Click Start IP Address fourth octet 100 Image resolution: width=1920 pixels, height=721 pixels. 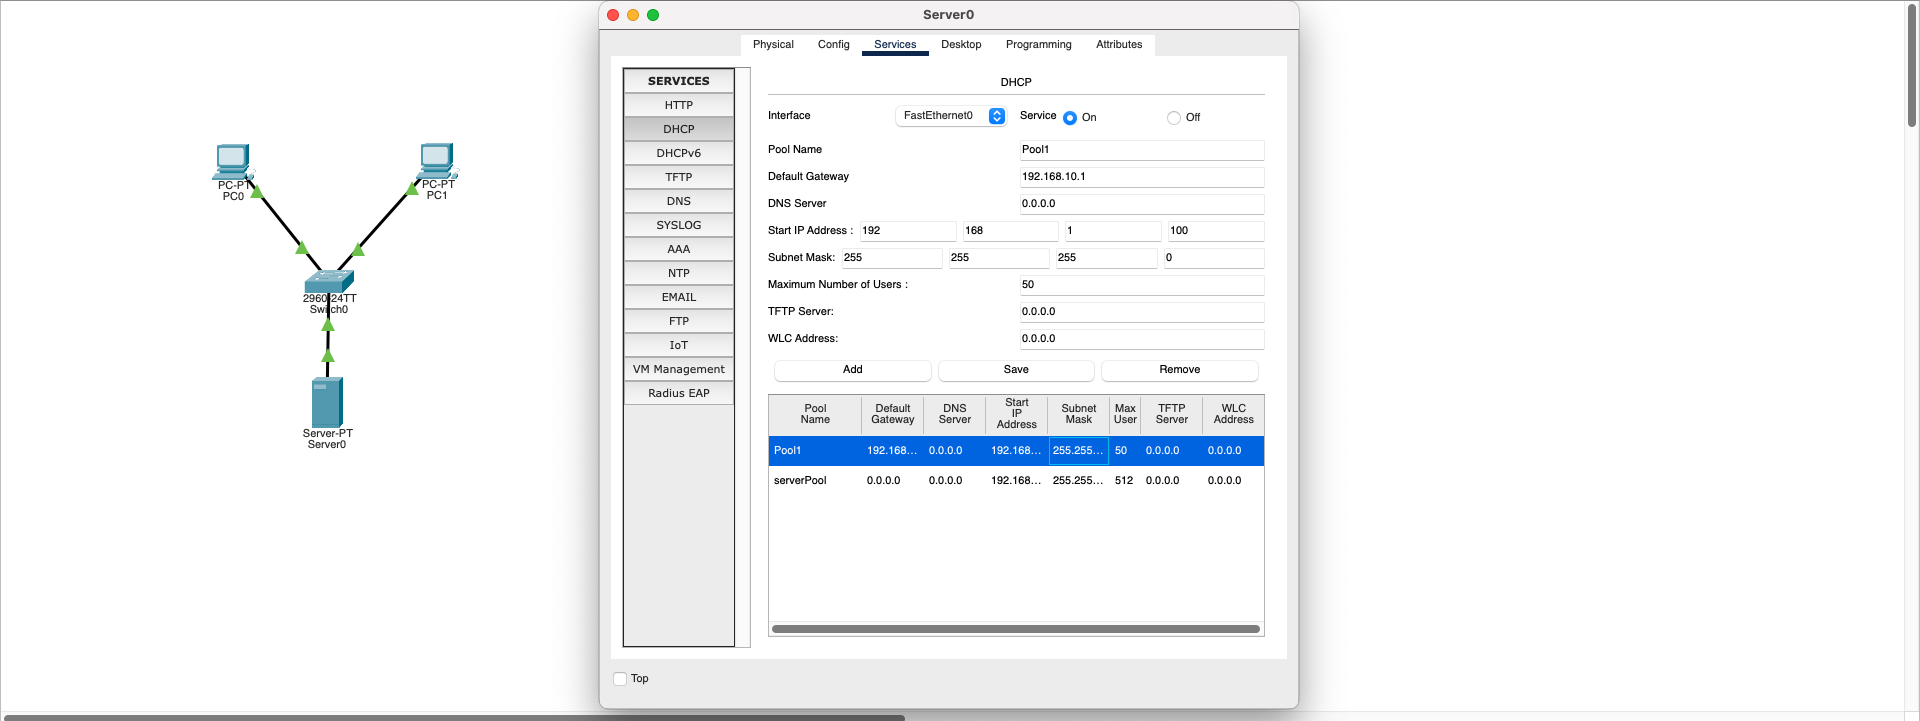1216,231
